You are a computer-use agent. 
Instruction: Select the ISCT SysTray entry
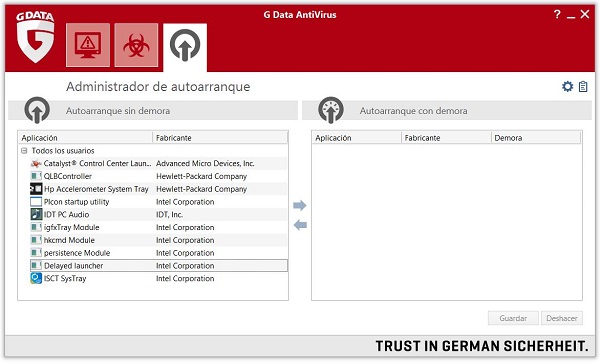pyautogui.click(x=158, y=278)
